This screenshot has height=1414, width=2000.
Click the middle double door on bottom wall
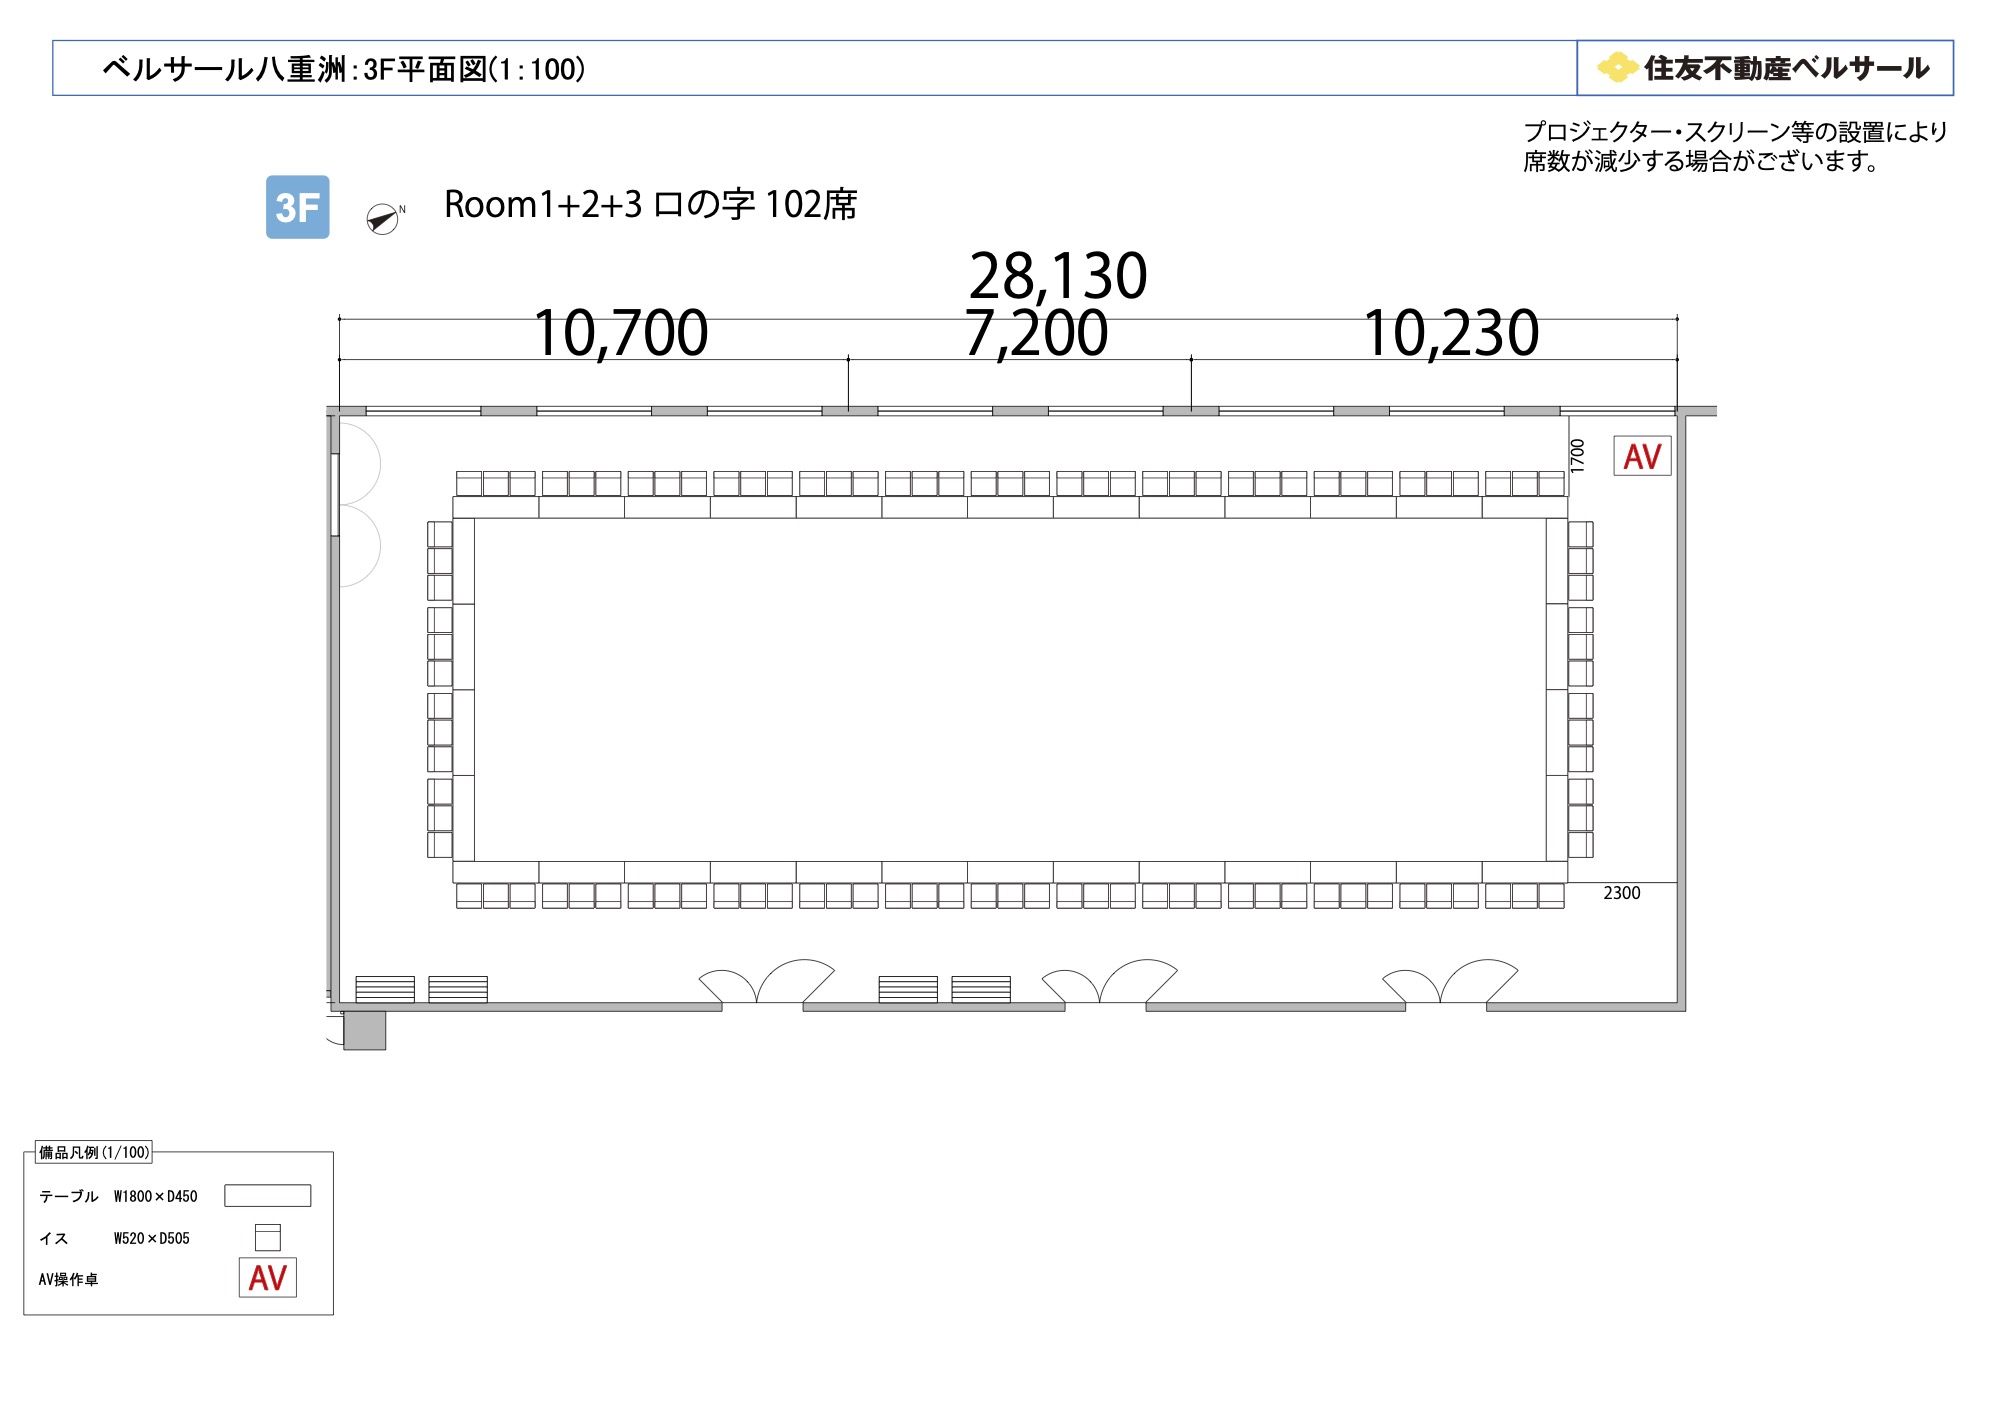[1109, 982]
